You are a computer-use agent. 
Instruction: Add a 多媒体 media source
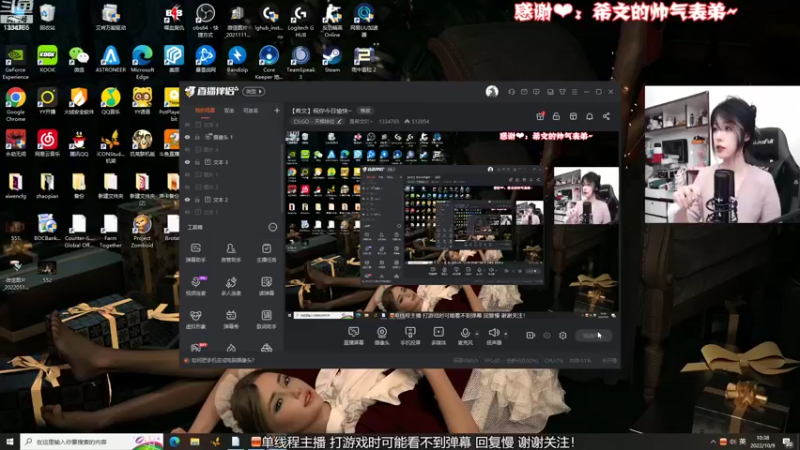pos(438,336)
